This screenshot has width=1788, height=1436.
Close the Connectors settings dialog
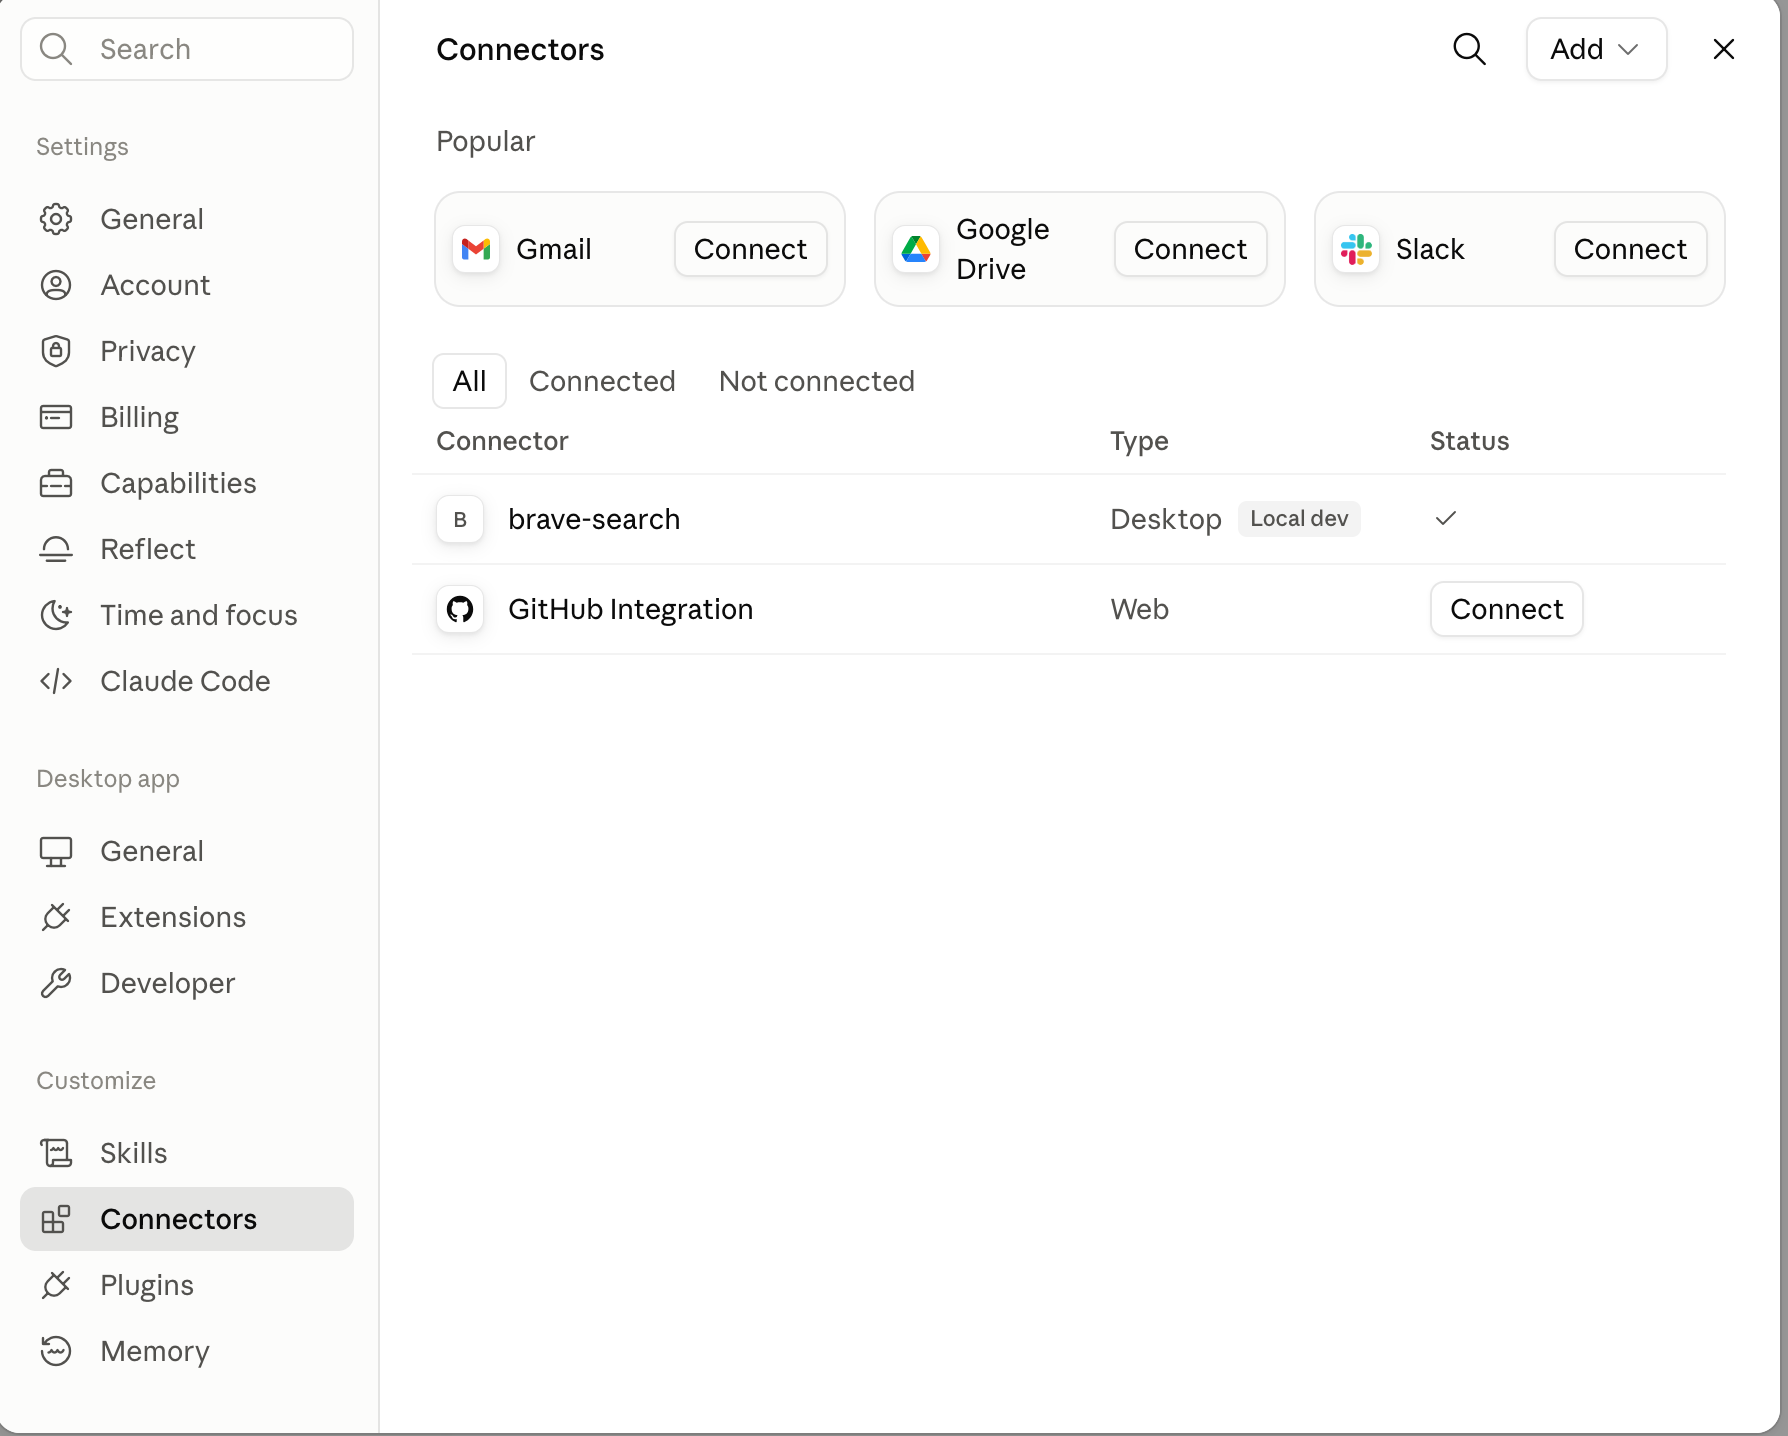(x=1723, y=49)
